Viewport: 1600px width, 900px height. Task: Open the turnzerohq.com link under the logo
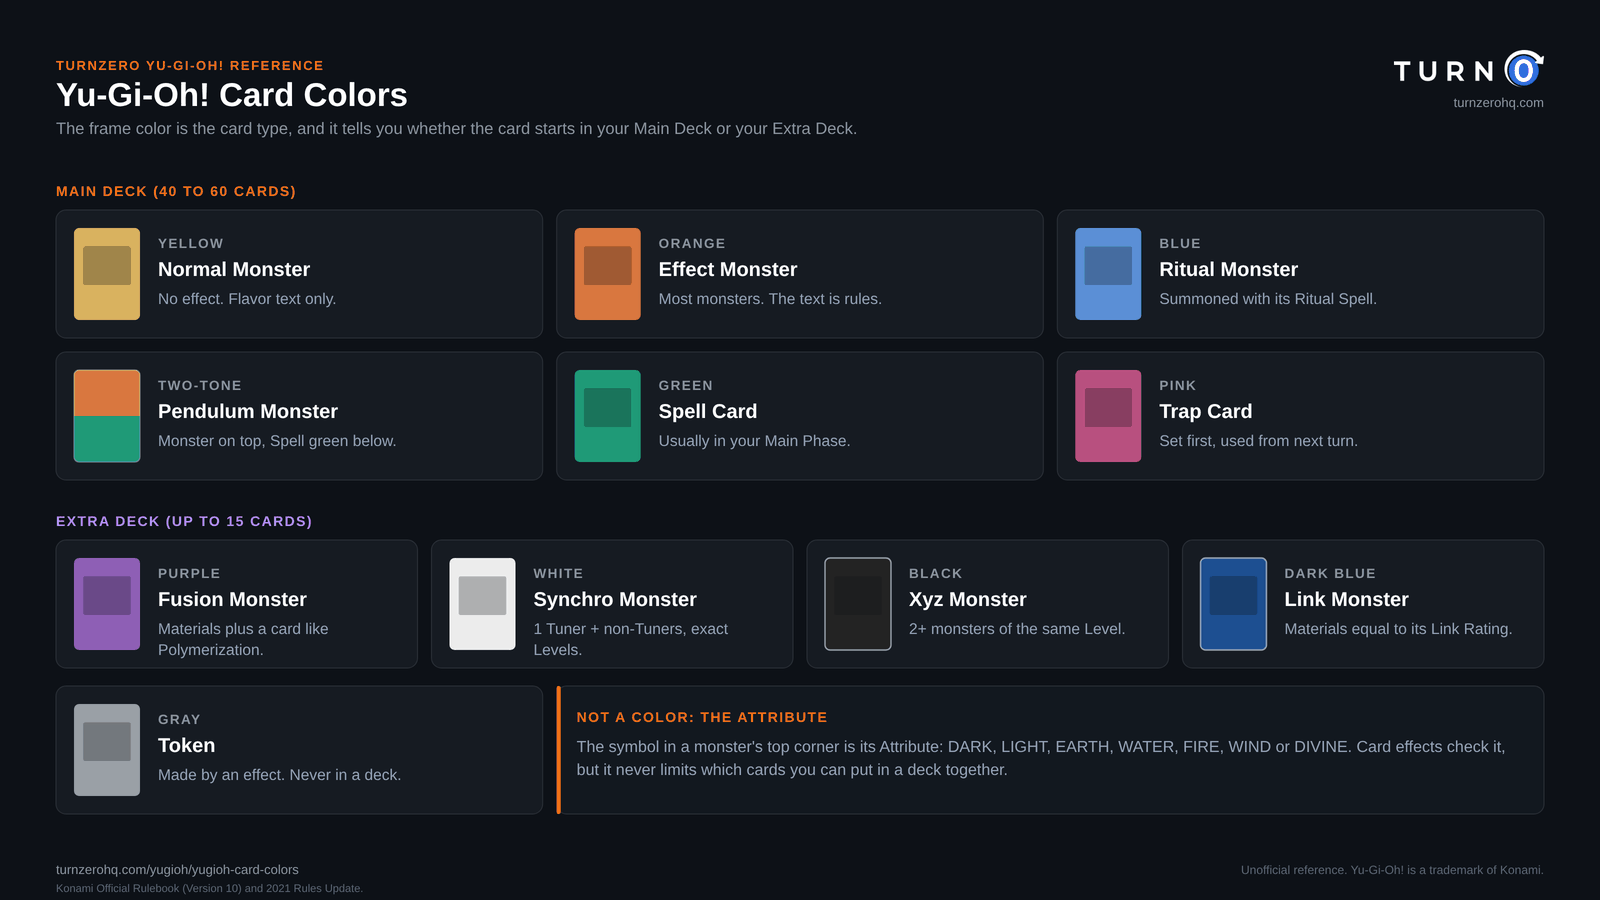[1498, 103]
